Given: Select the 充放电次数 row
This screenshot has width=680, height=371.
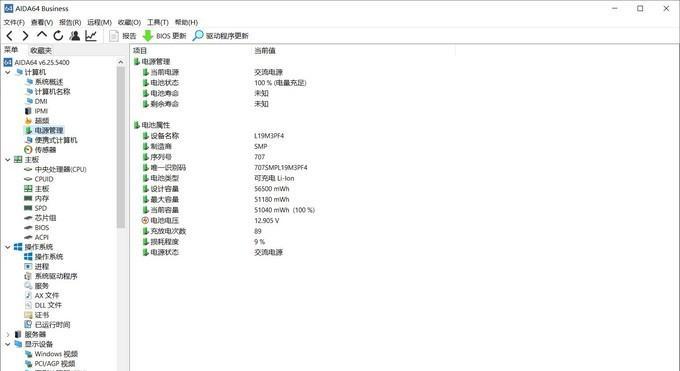Looking at the screenshot, I should 202,231.
